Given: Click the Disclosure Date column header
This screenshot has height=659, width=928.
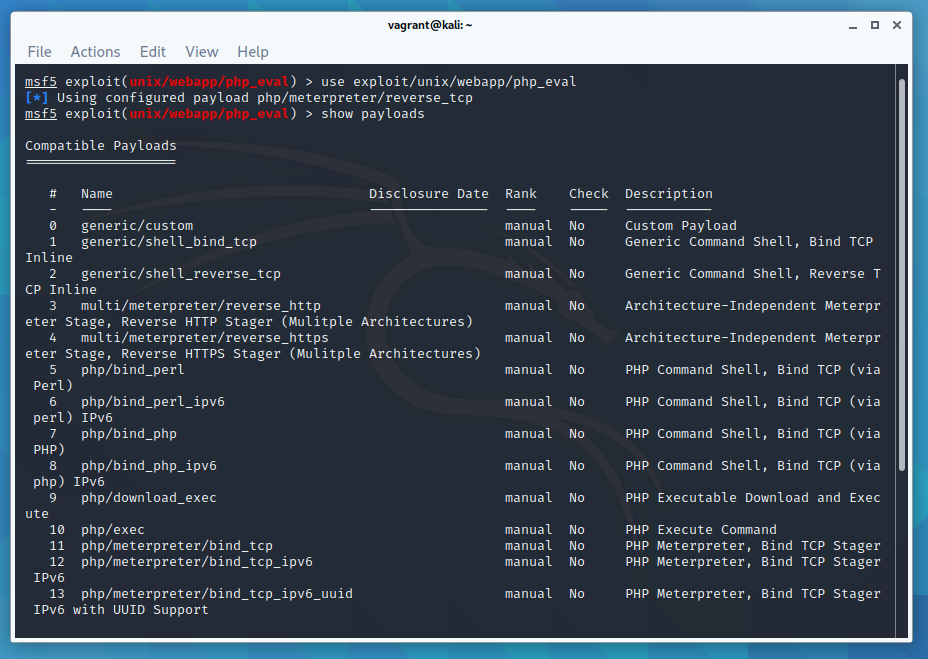Looking at the screenshot, I should pos(429,193).
